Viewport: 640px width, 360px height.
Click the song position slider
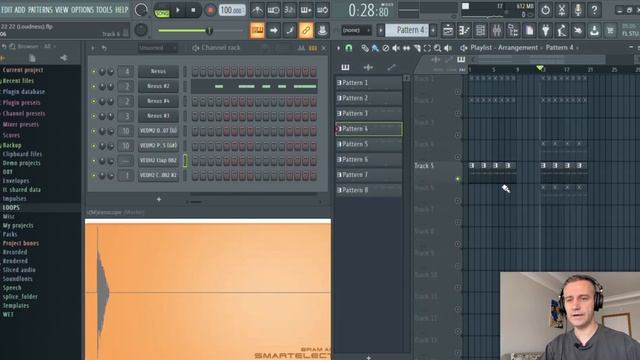[200, 30]
